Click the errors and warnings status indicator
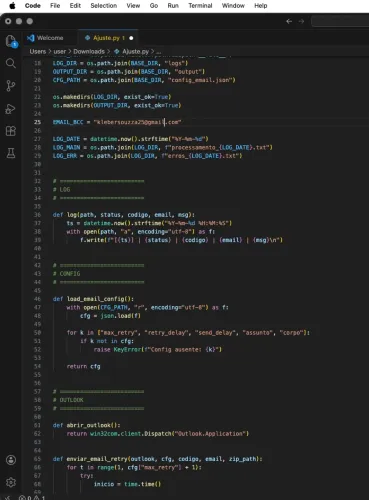369x500 pixels. [32, 498]
